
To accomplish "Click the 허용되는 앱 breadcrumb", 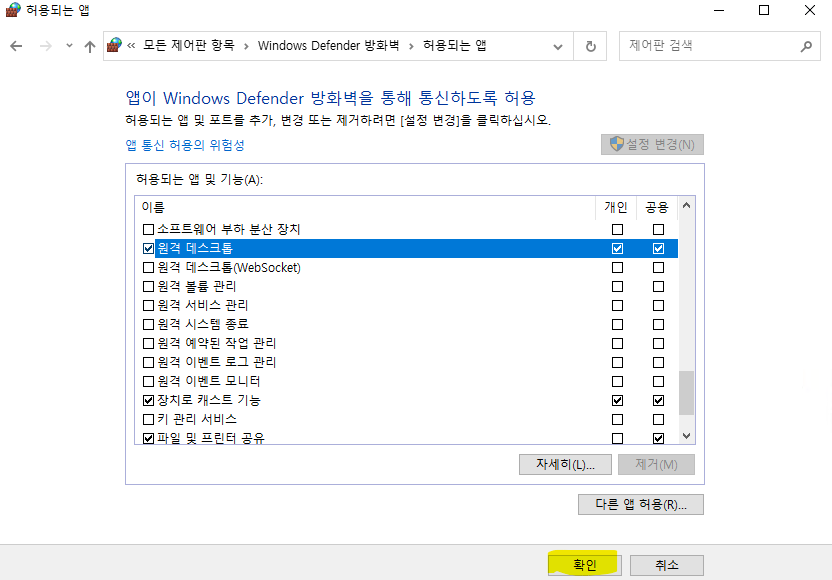I will click(454, 46).
